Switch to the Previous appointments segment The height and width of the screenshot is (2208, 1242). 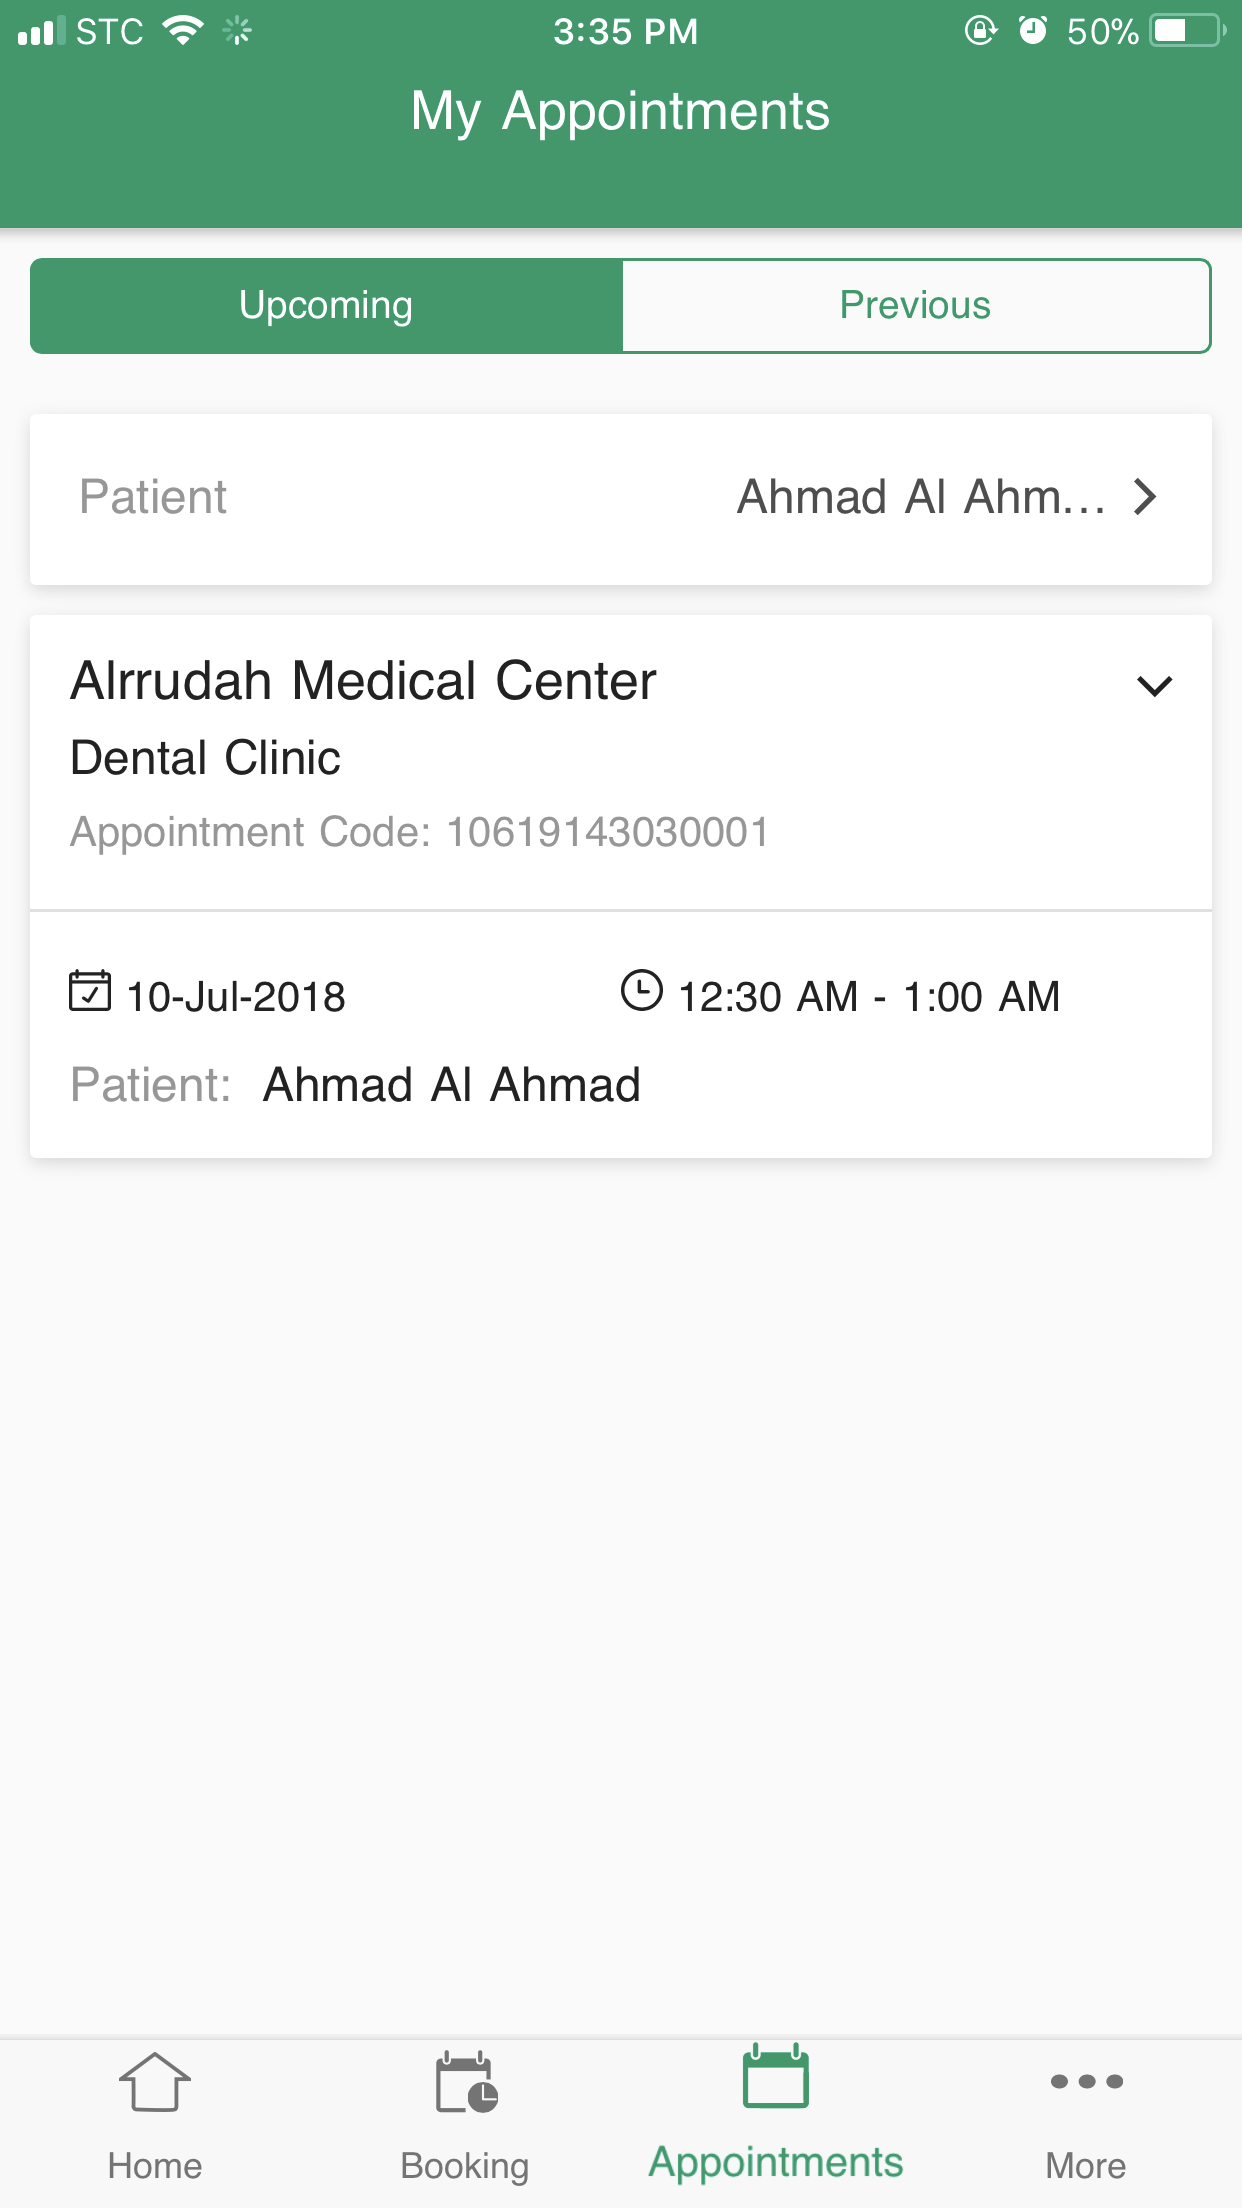[915, 306]
